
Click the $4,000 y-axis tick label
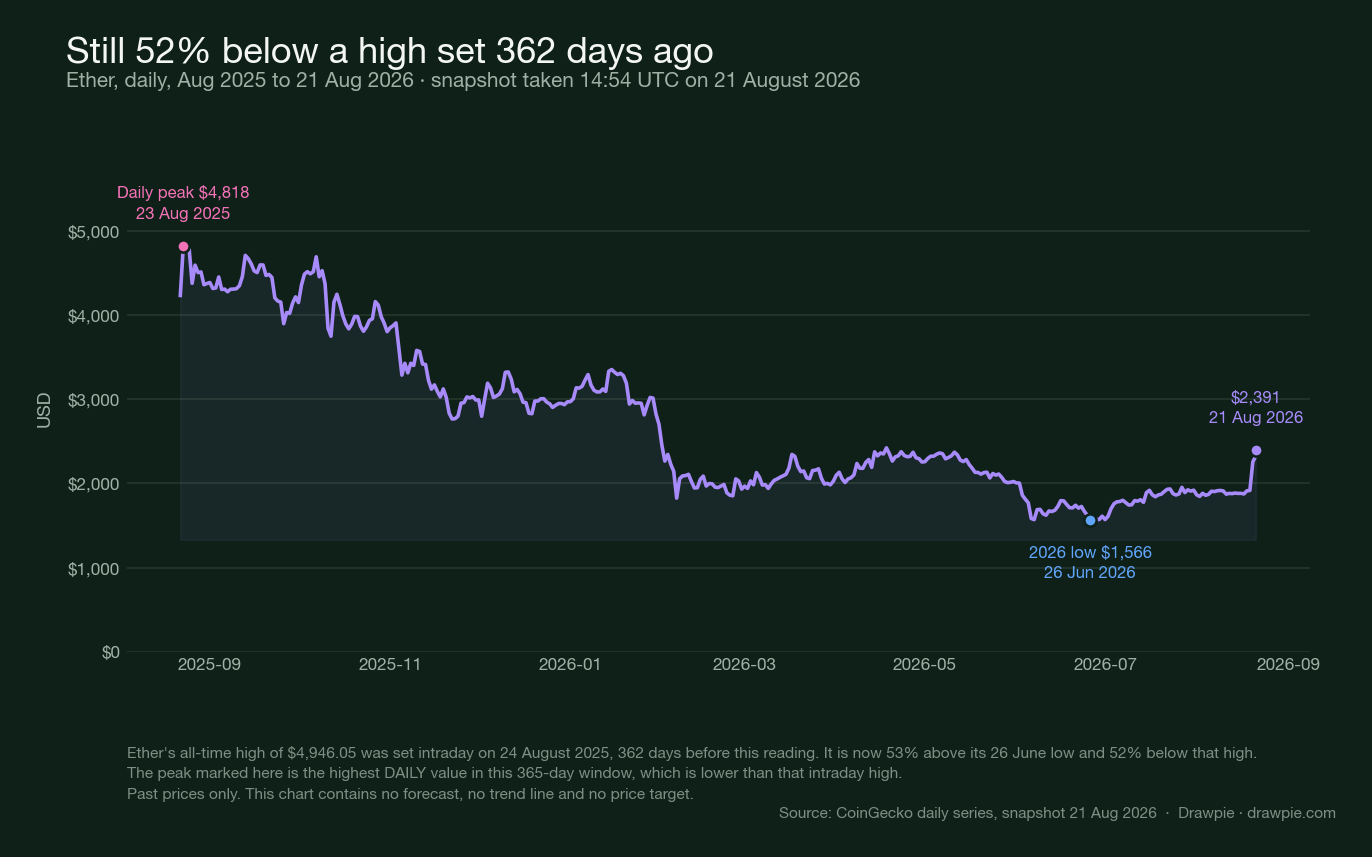coord(94,316)
